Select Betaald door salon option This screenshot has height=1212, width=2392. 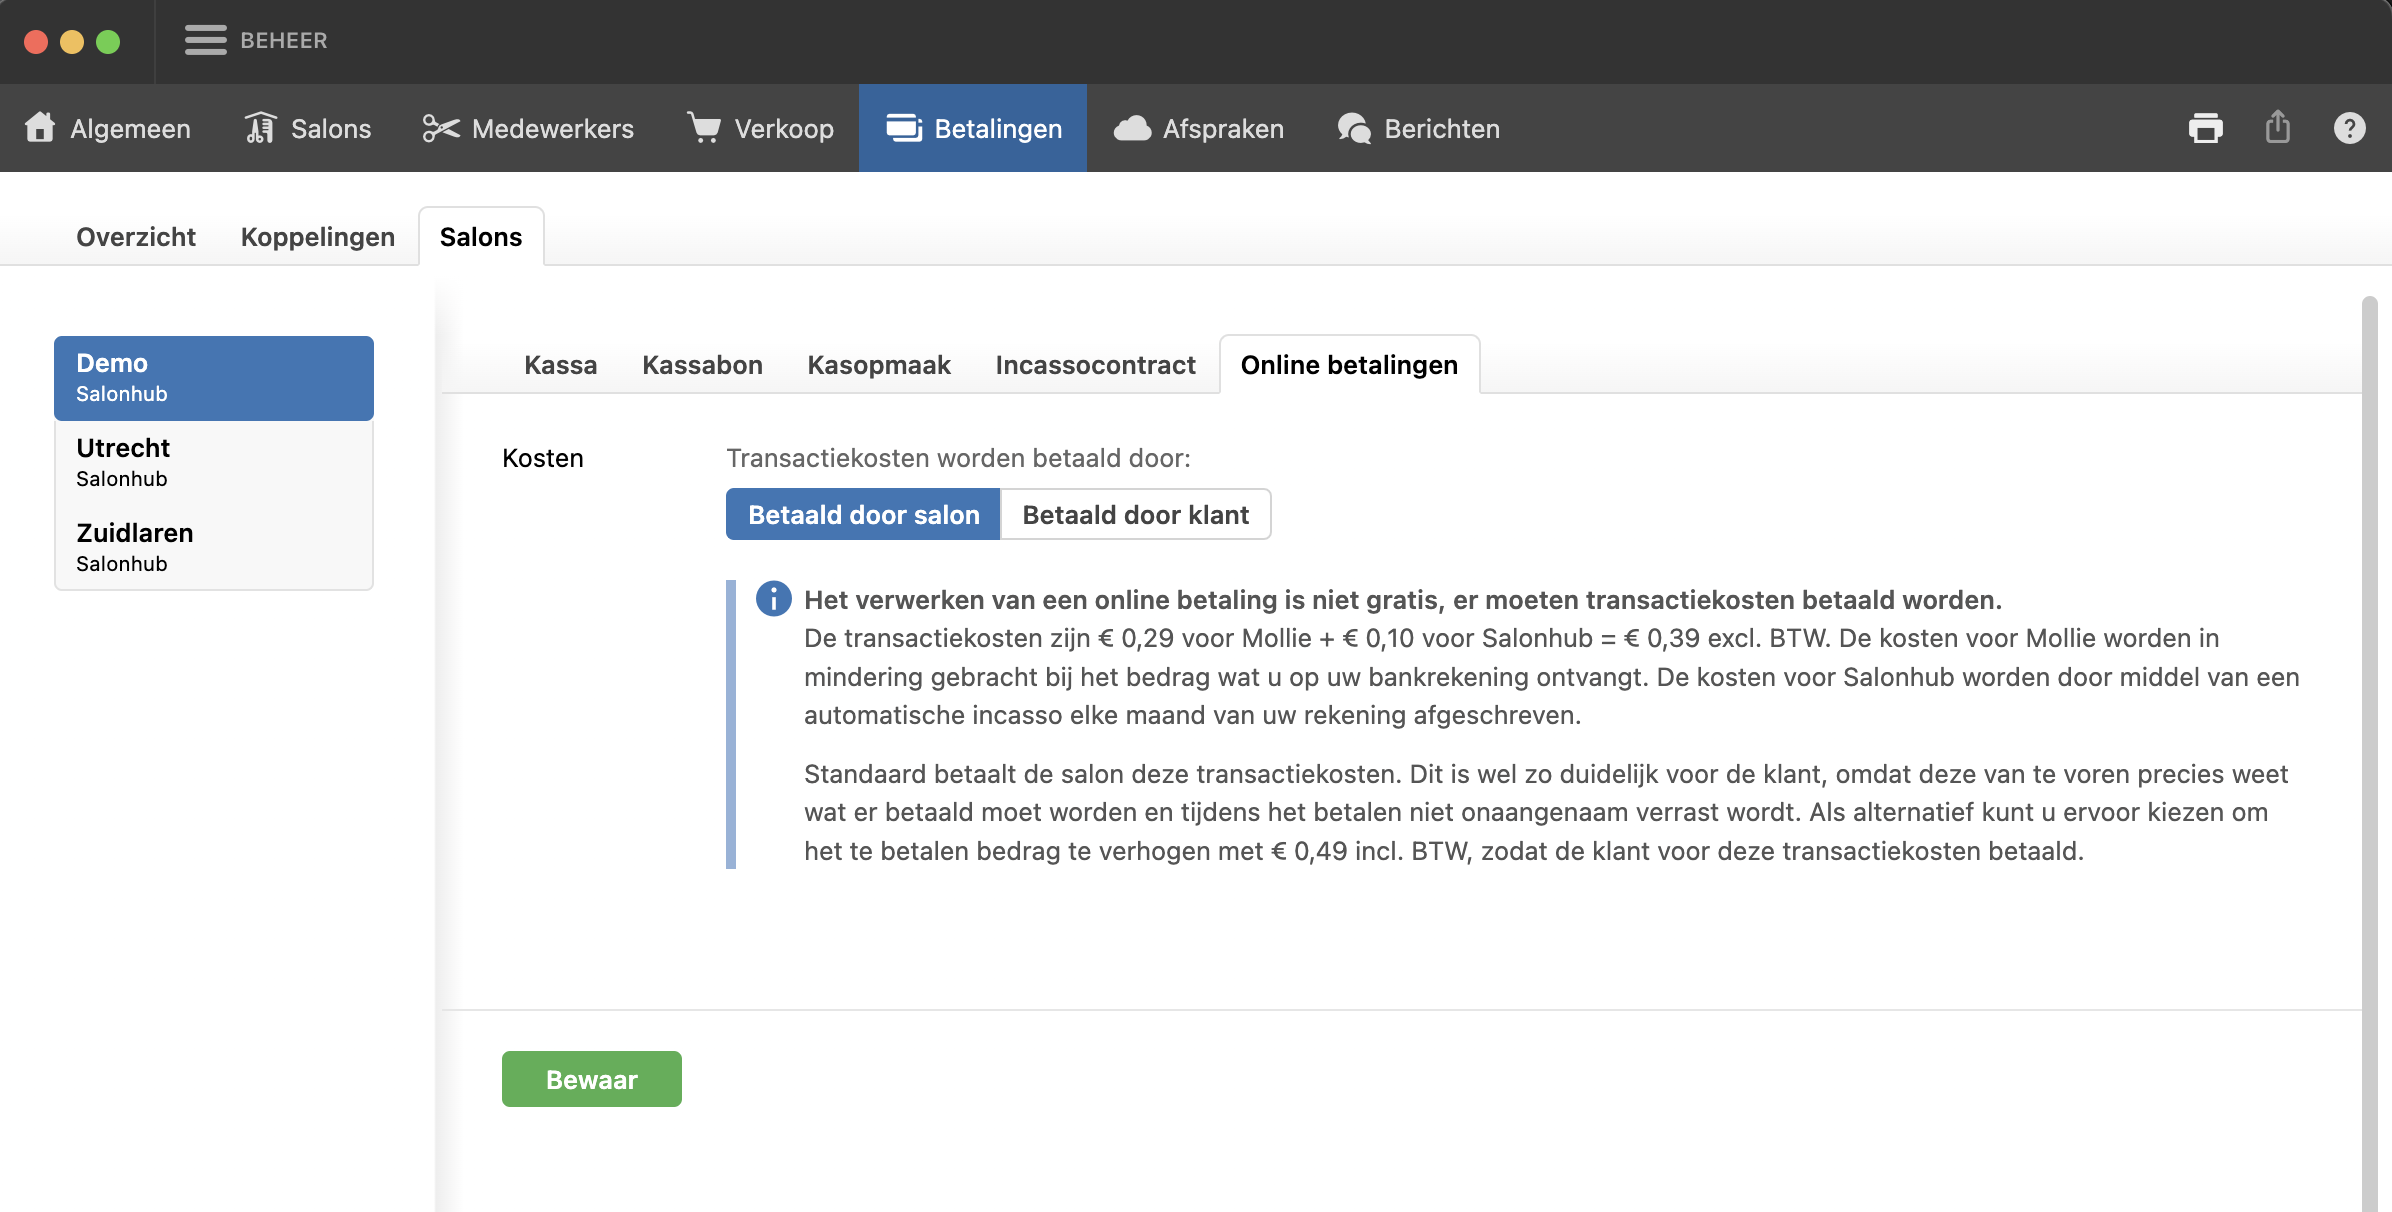click(863, 514)
